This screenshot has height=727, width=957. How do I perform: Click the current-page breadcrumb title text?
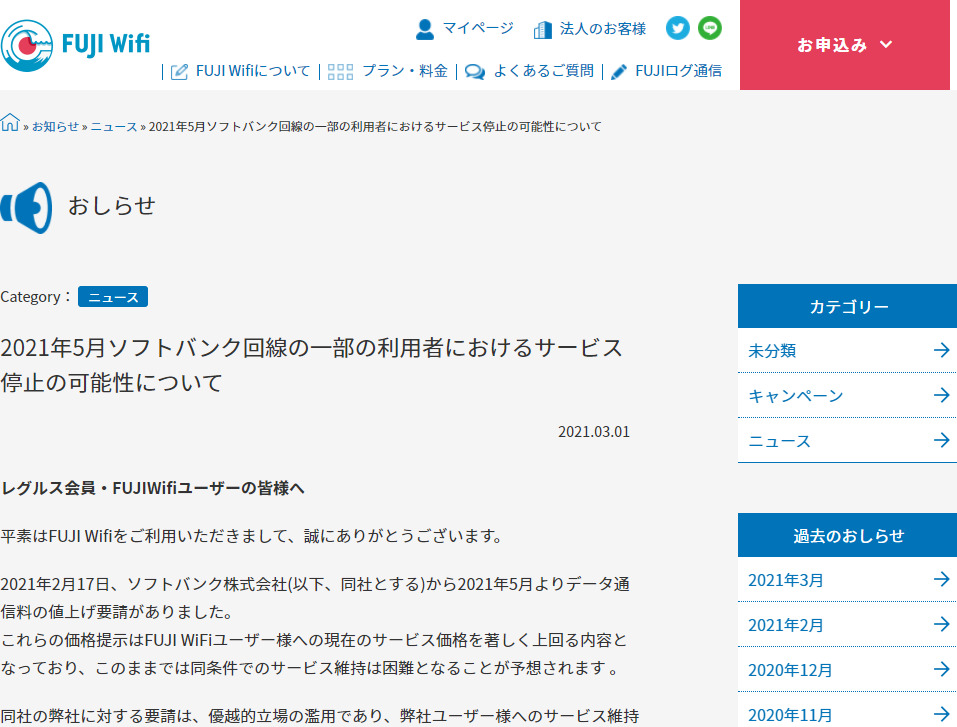pos(375,126)
